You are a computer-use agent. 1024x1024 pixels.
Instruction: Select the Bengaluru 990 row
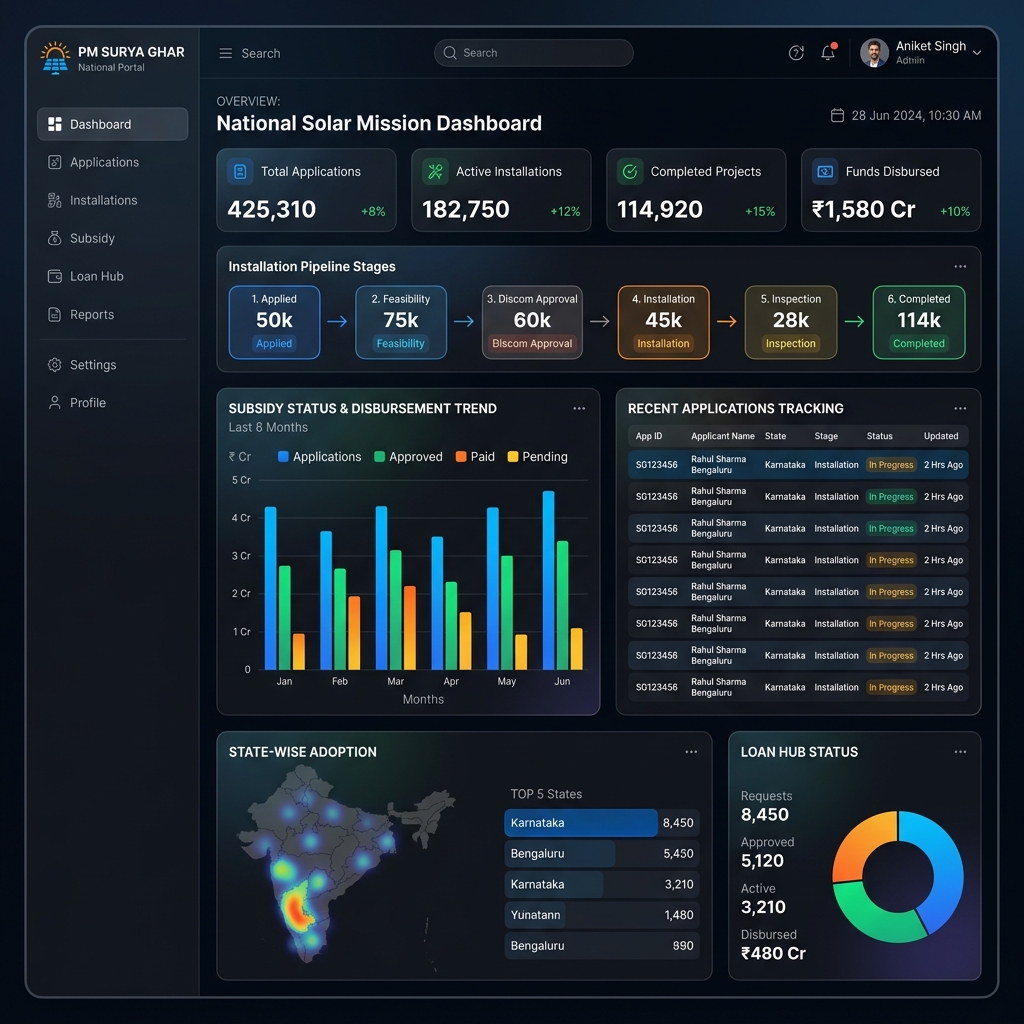601,946
